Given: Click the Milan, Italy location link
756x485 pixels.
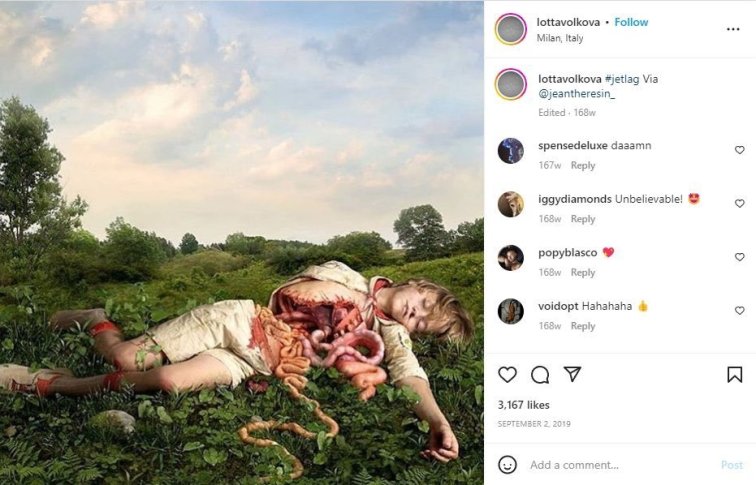Looking at the screenshot, I should [560, 39].
